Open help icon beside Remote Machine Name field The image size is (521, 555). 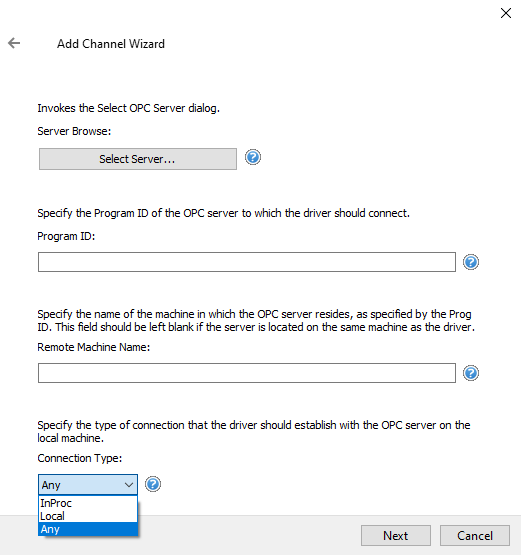click(x=471, y=373)
